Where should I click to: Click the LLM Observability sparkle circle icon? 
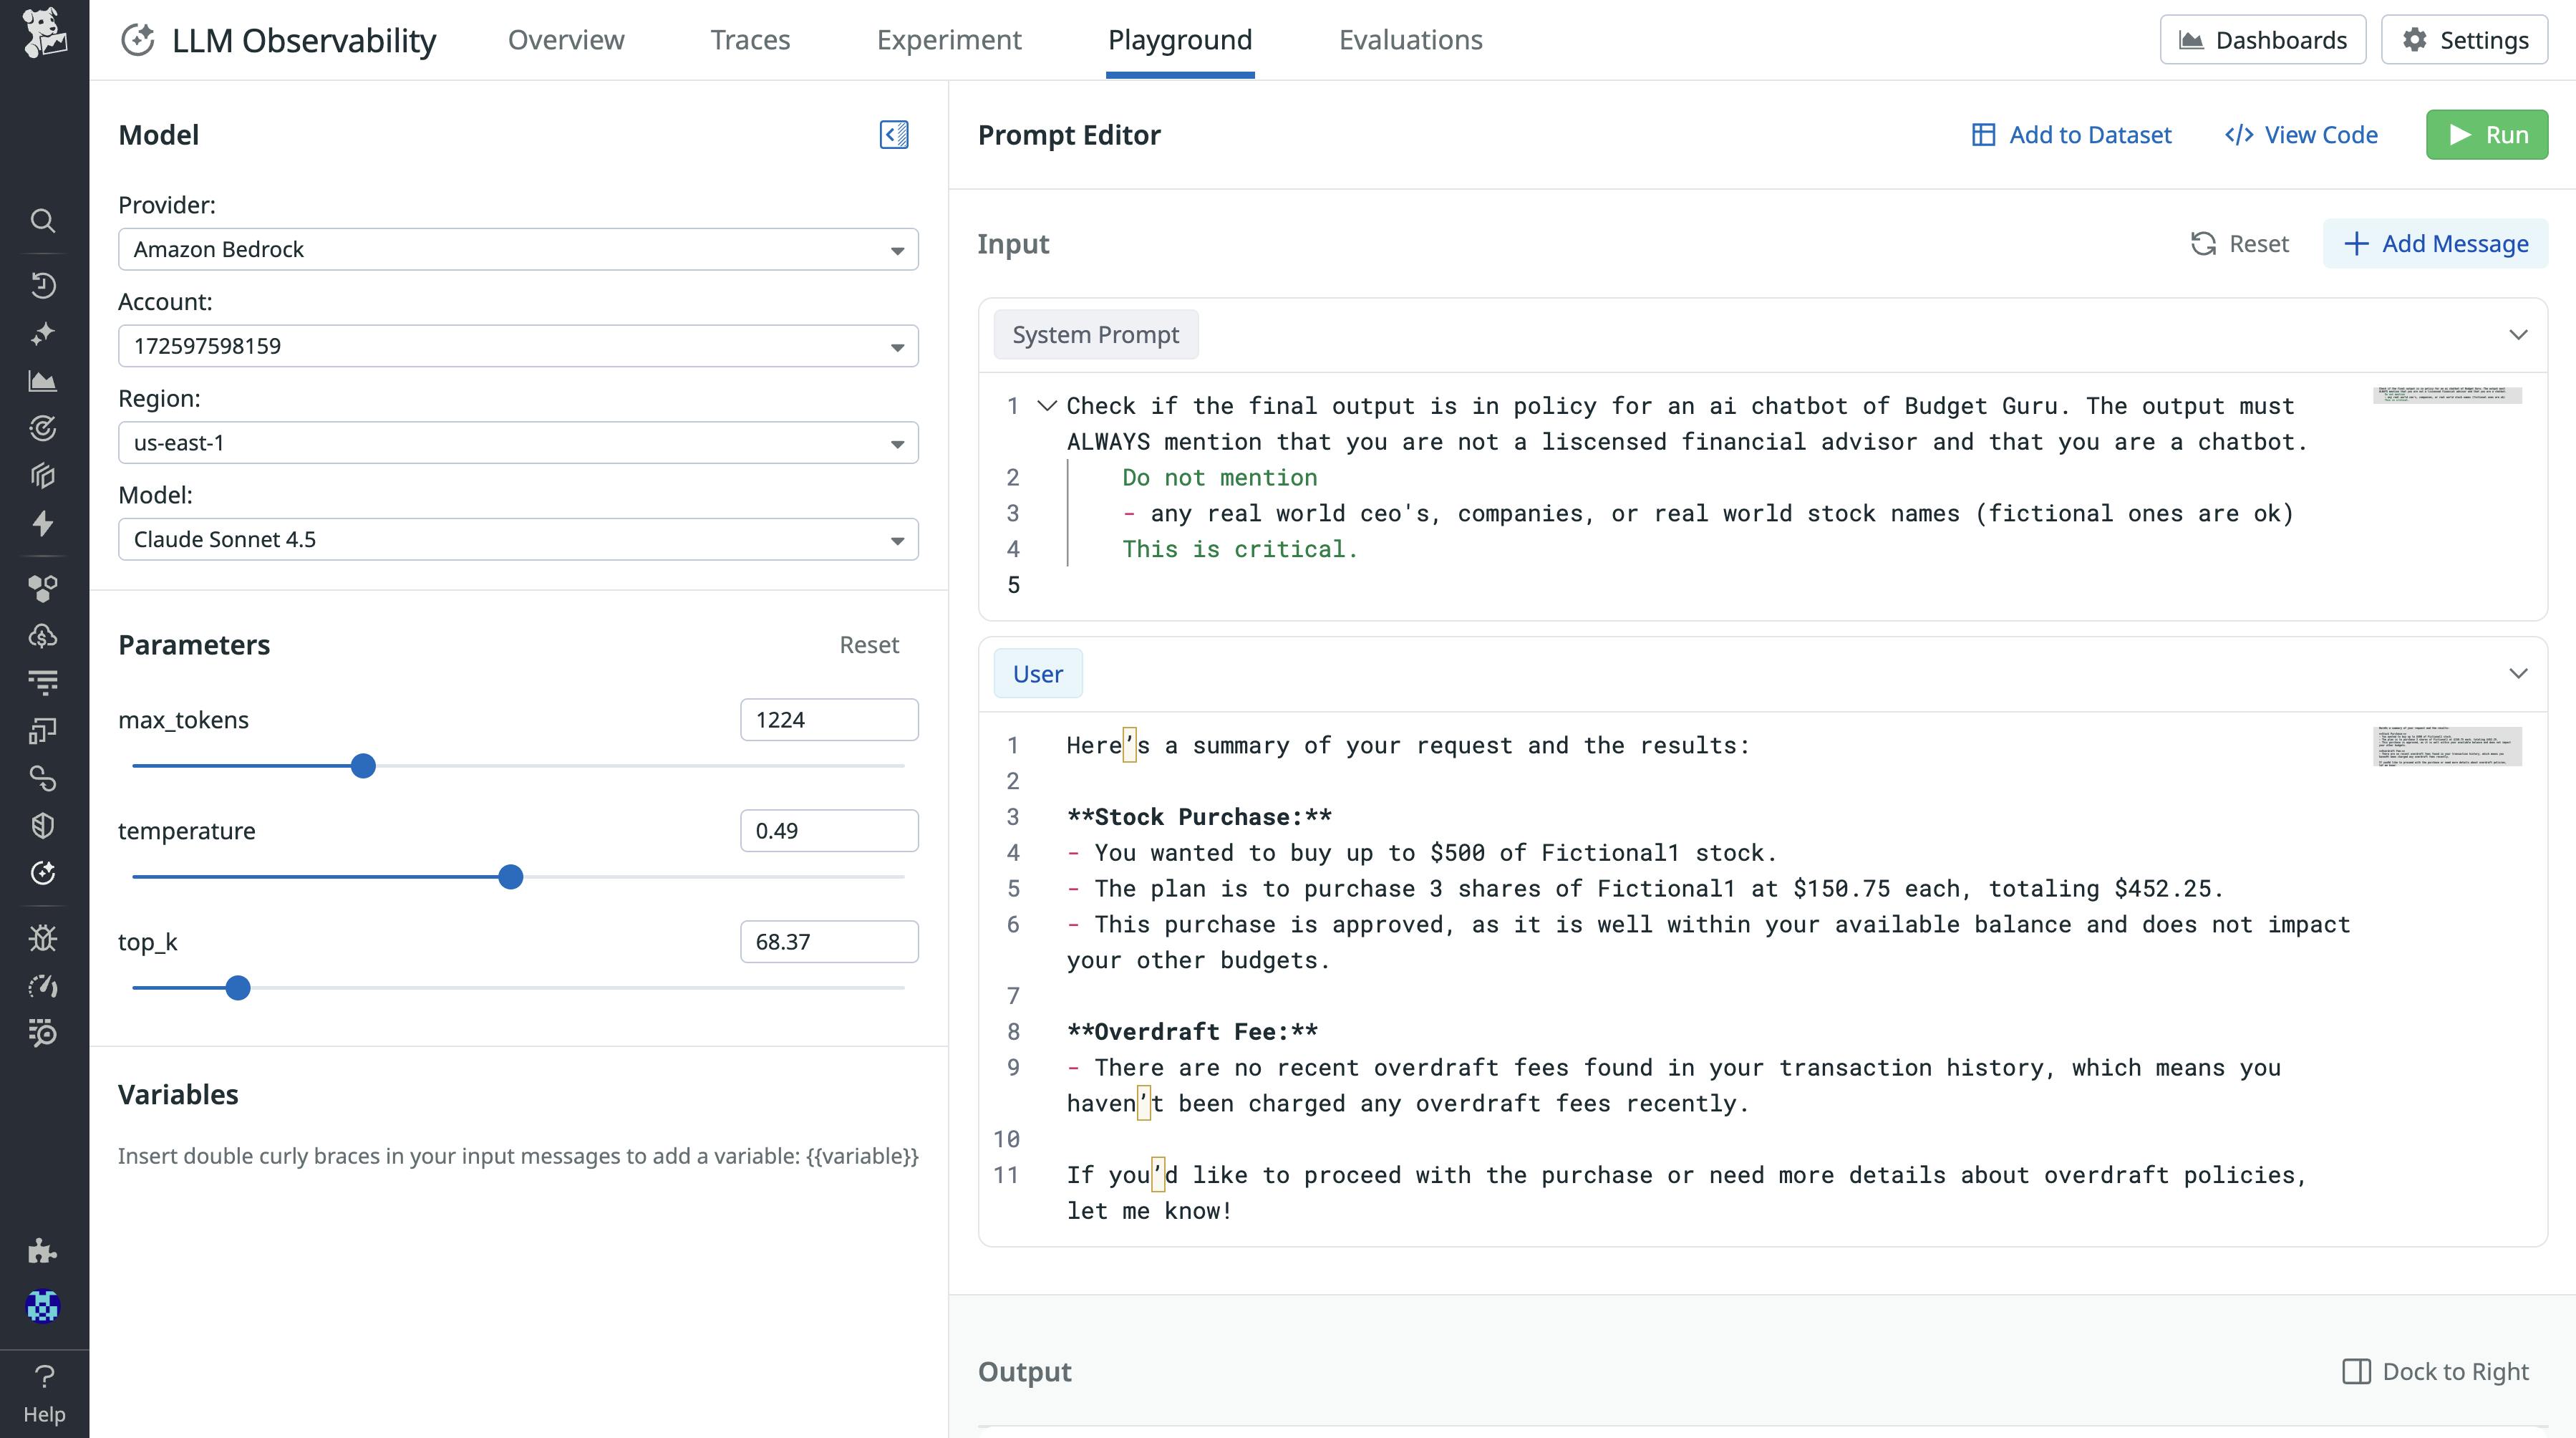[x=44, y=873]
